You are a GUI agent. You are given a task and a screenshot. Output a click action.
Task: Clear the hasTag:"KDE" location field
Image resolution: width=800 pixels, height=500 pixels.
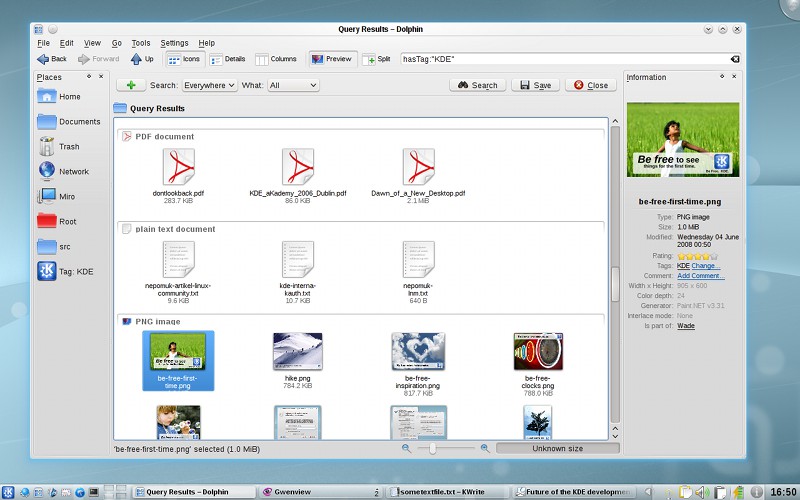coord(735,59)
